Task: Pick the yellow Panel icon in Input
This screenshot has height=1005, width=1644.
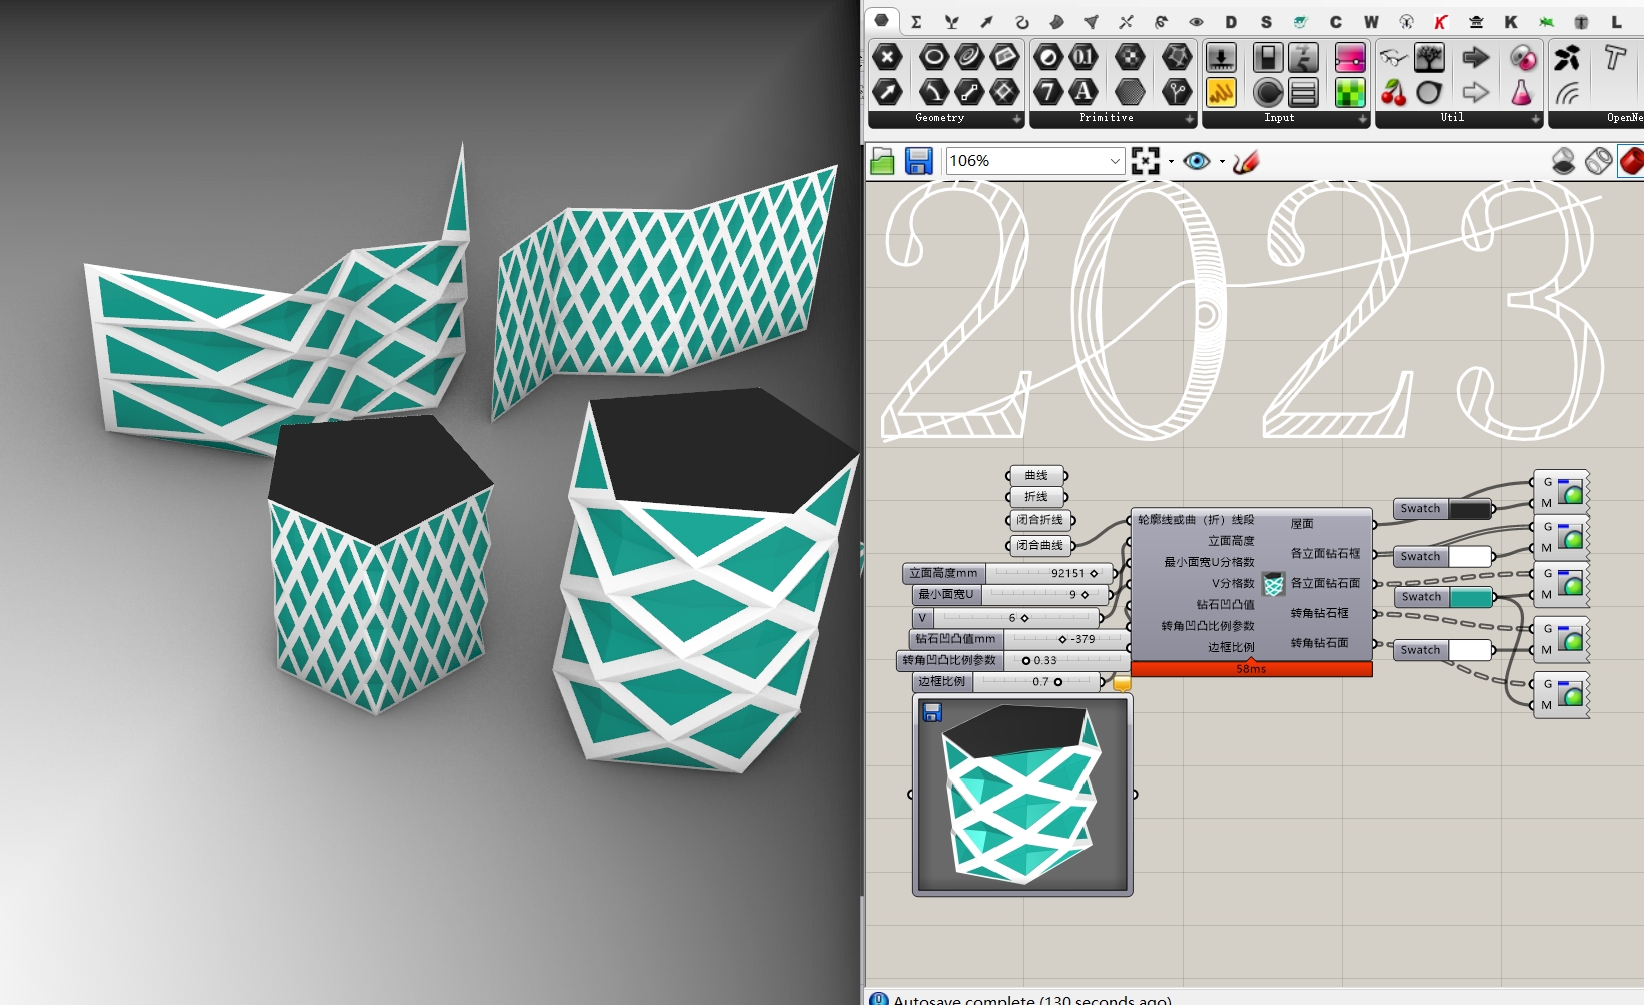Action: tap(1221, 92)
